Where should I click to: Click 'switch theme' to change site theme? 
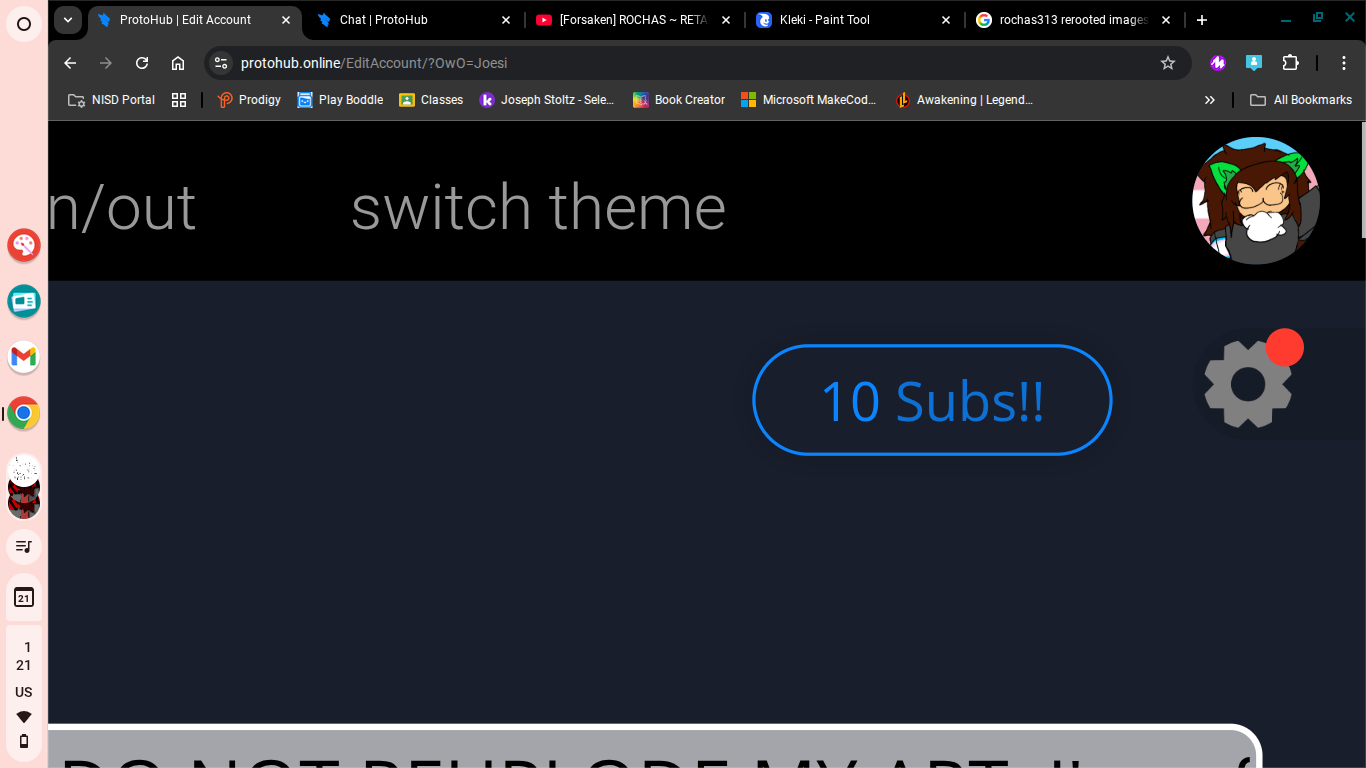tap(538, 207)
